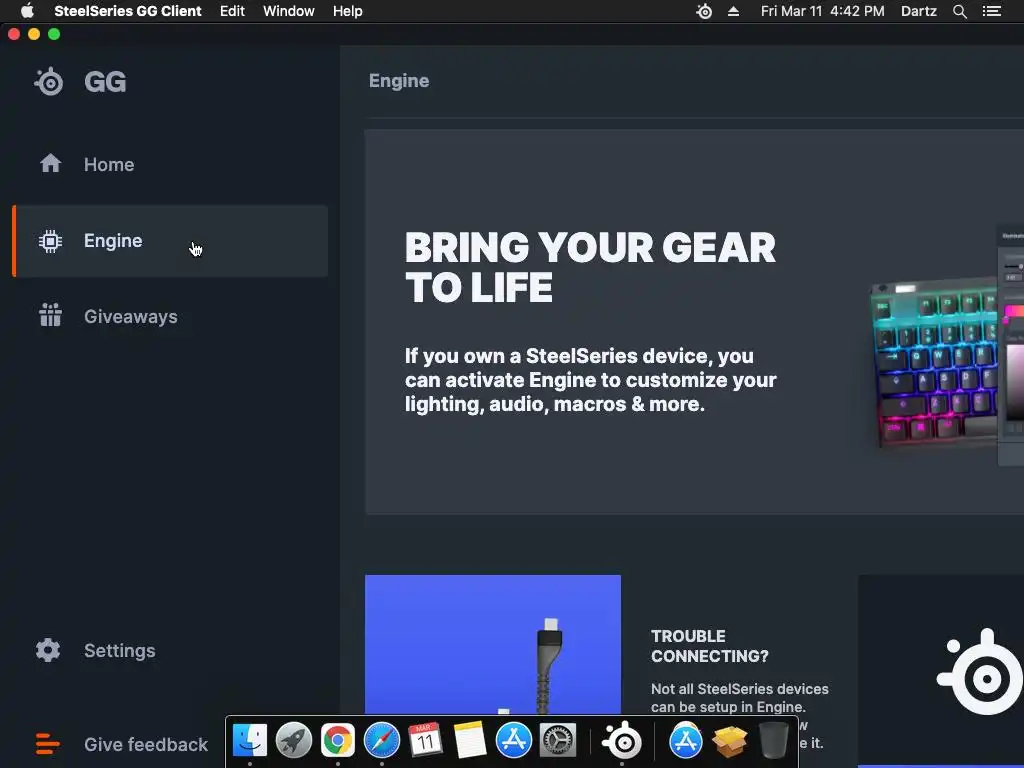
Task: Click the Giveaways gift icon
Action: pyautogui.click(x=50, y=315)
